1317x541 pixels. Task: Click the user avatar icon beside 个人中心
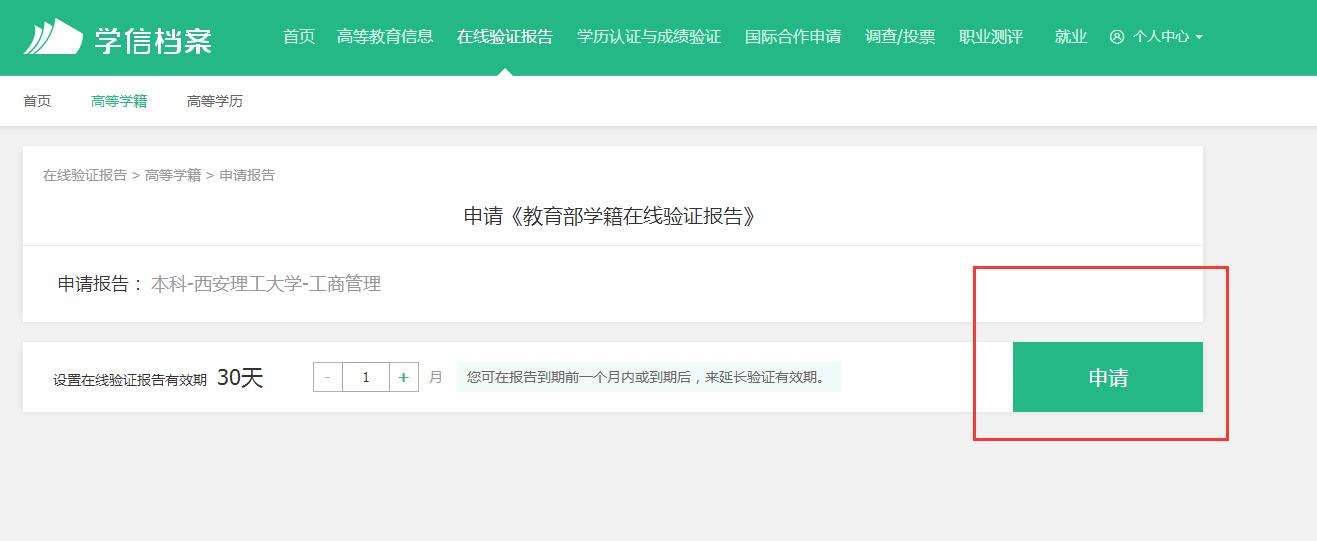pyautogui.click(x=1117, y=37)
